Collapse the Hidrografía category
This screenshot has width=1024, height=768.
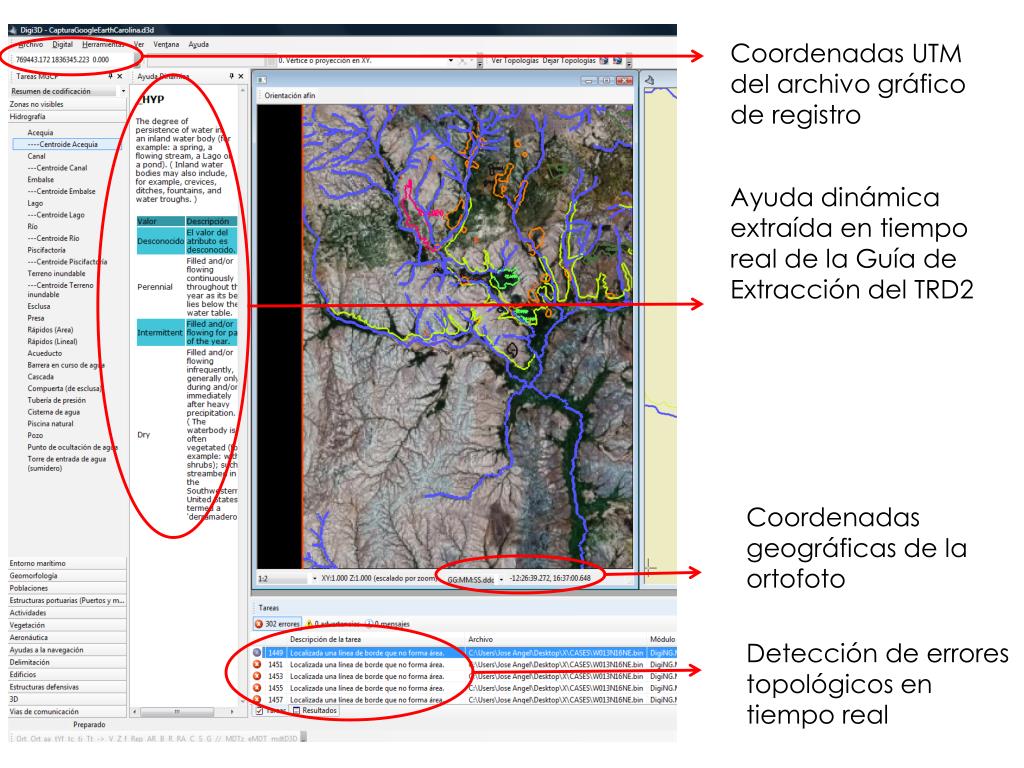[x=67, y=117]
